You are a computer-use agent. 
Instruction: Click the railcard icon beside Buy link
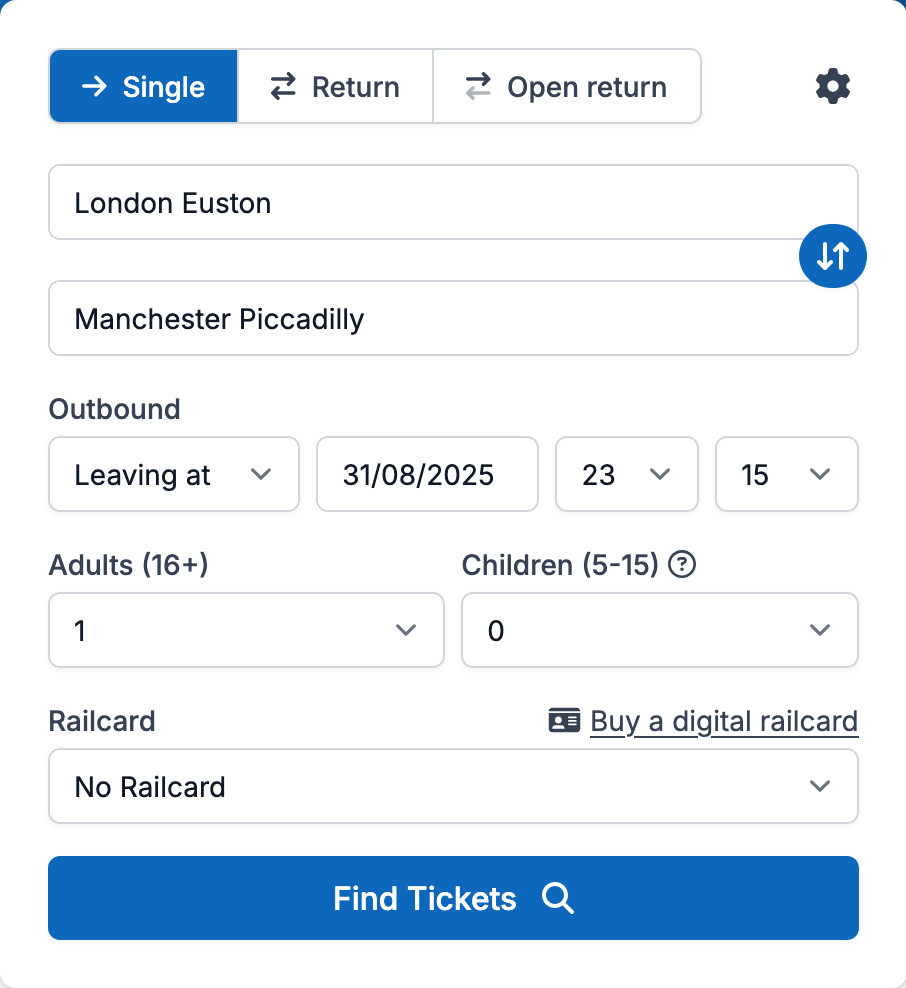point(565,721)
